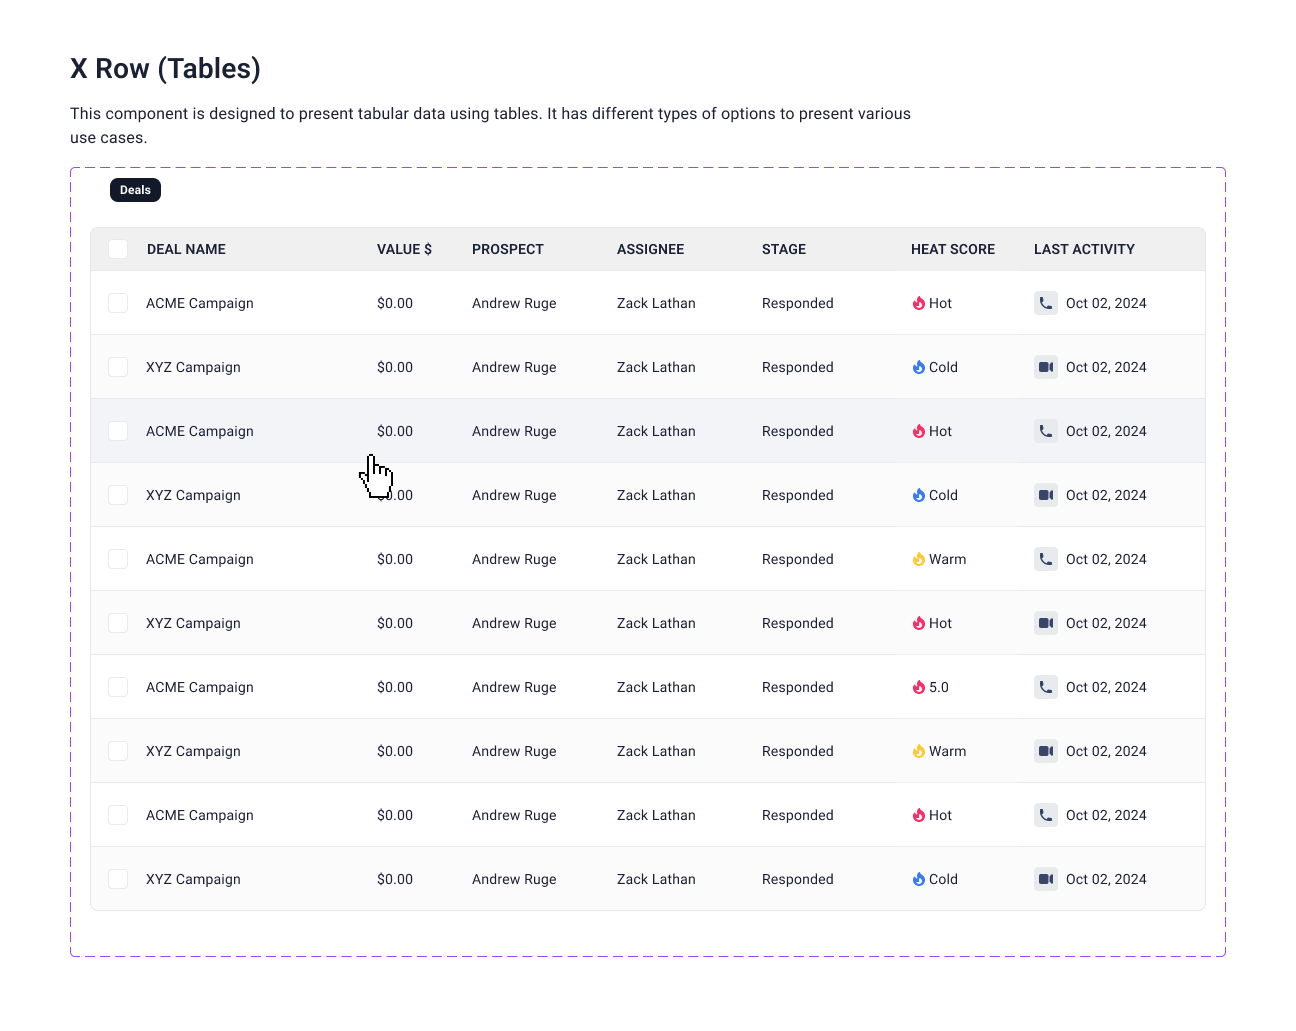Sort by the HEAT SCORE column header
This screenshot has height=1031, width=1296.
[x=952, y=249]
